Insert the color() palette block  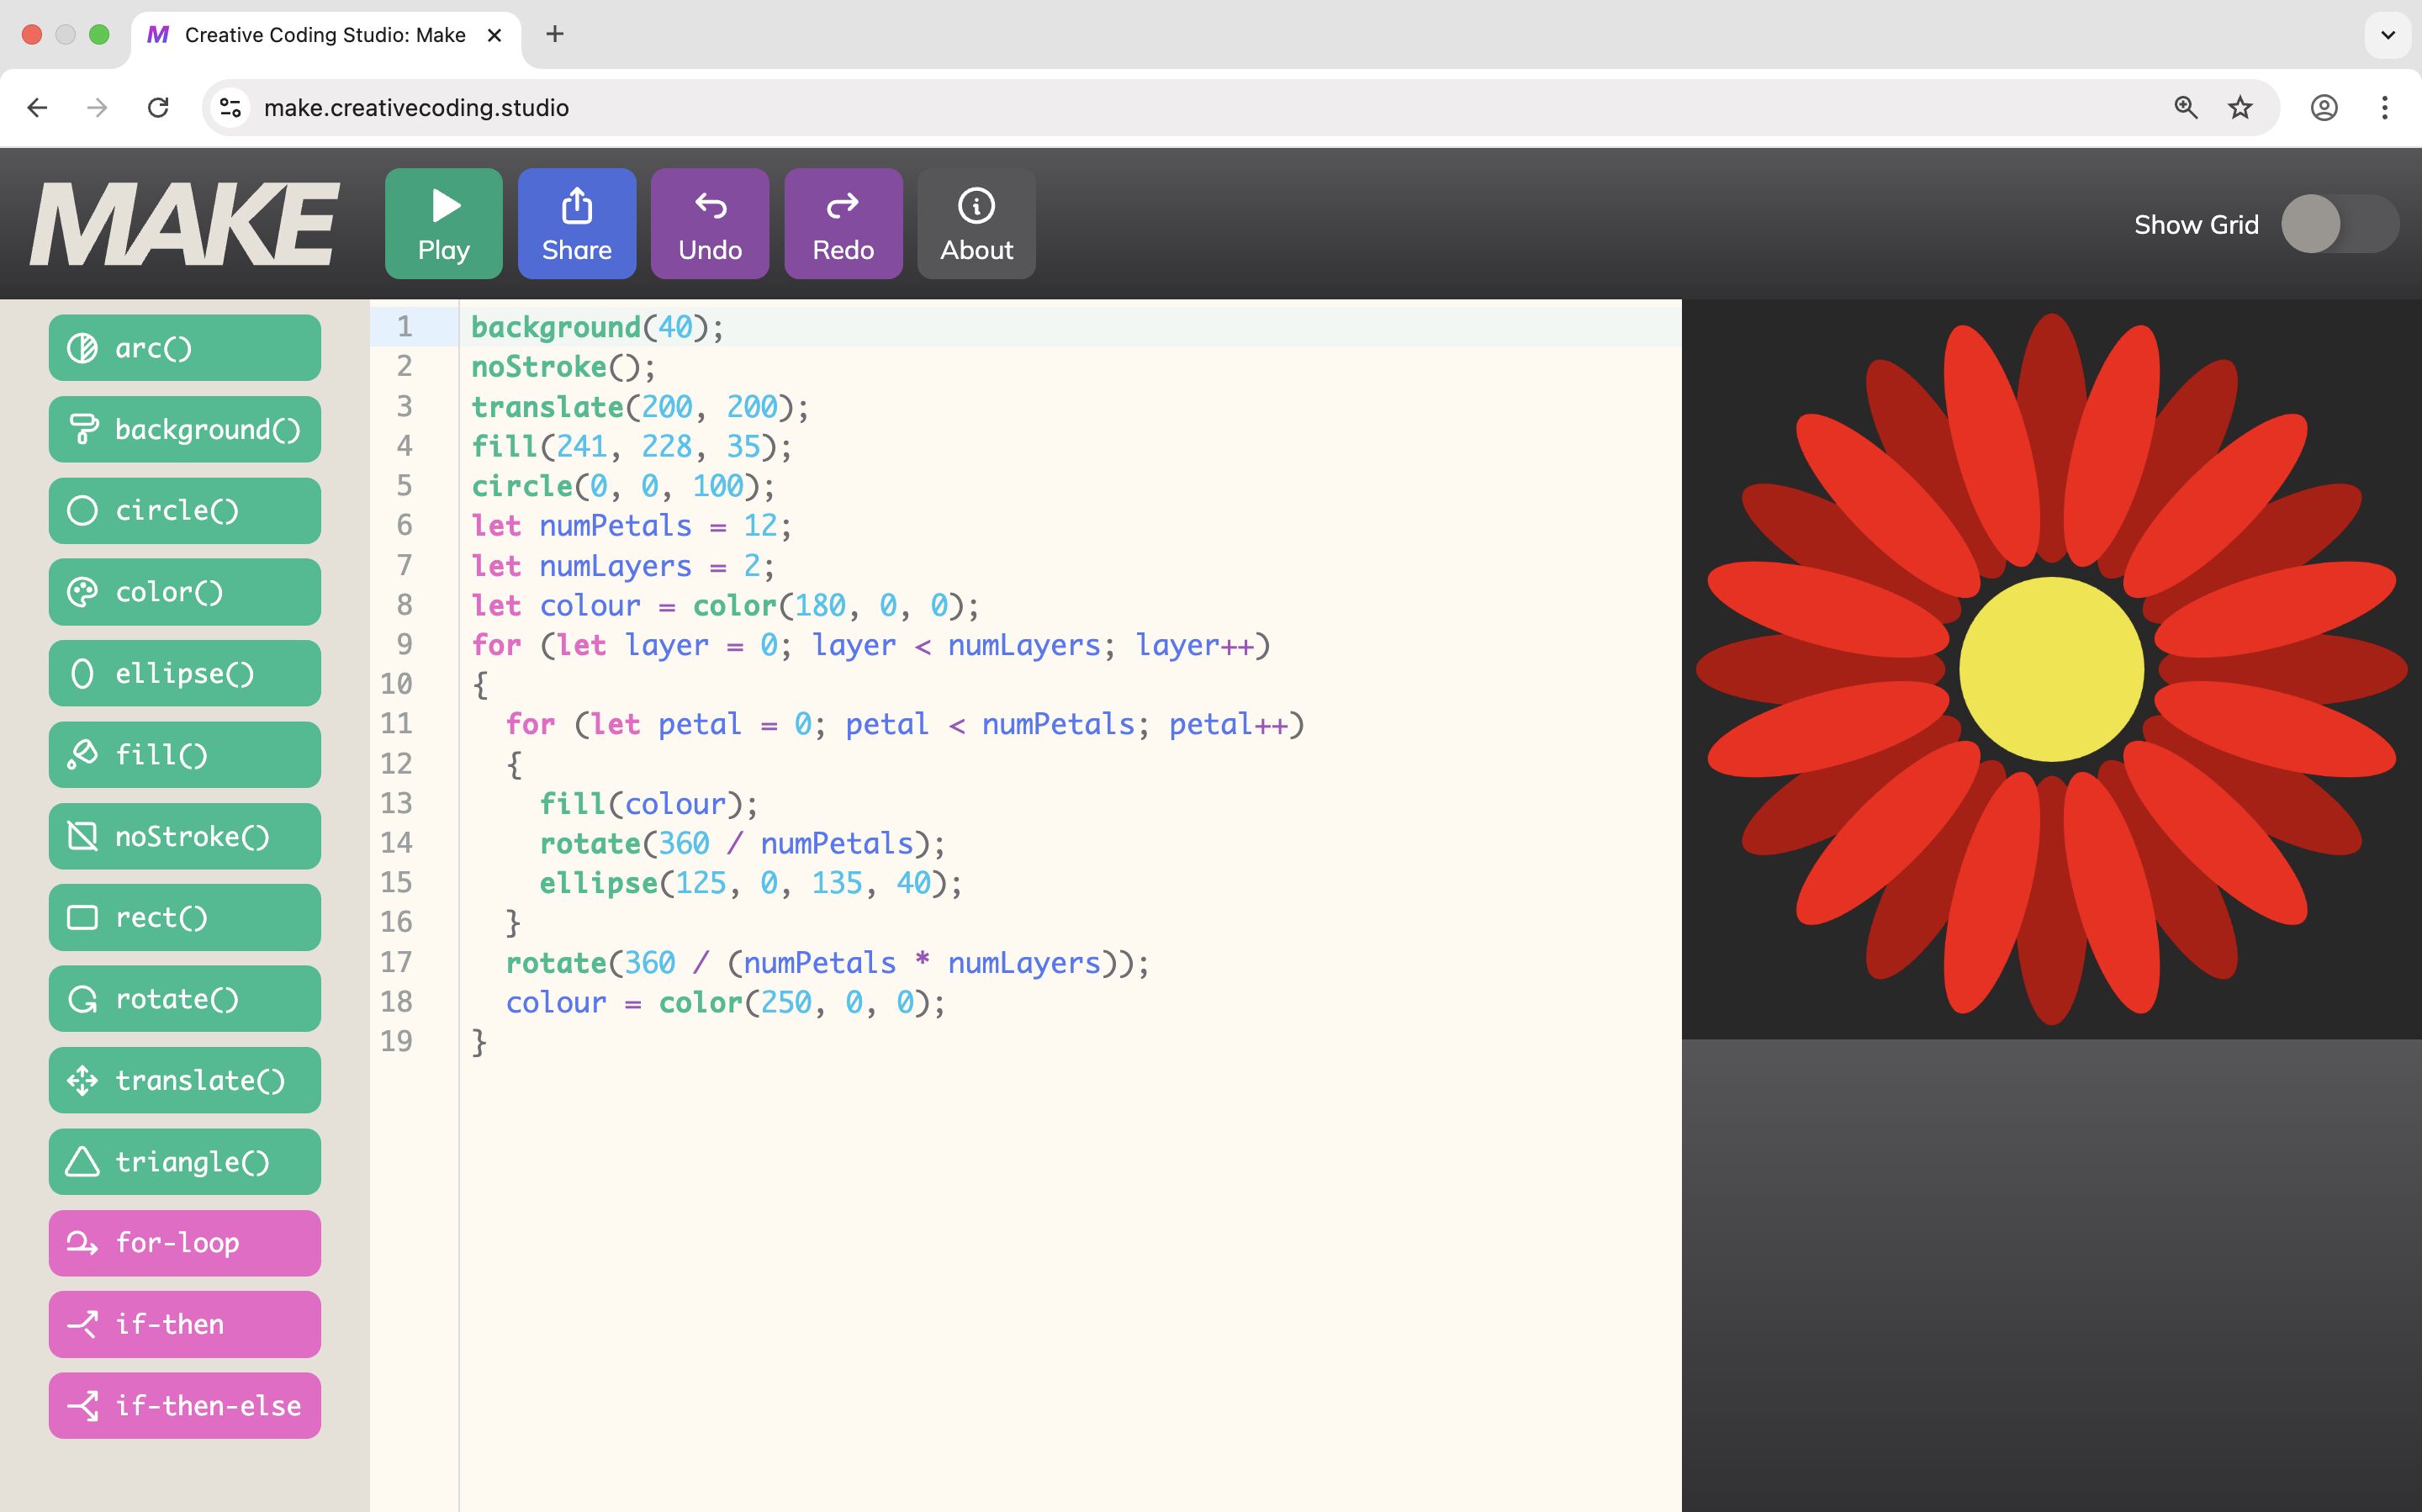[184, 592]
